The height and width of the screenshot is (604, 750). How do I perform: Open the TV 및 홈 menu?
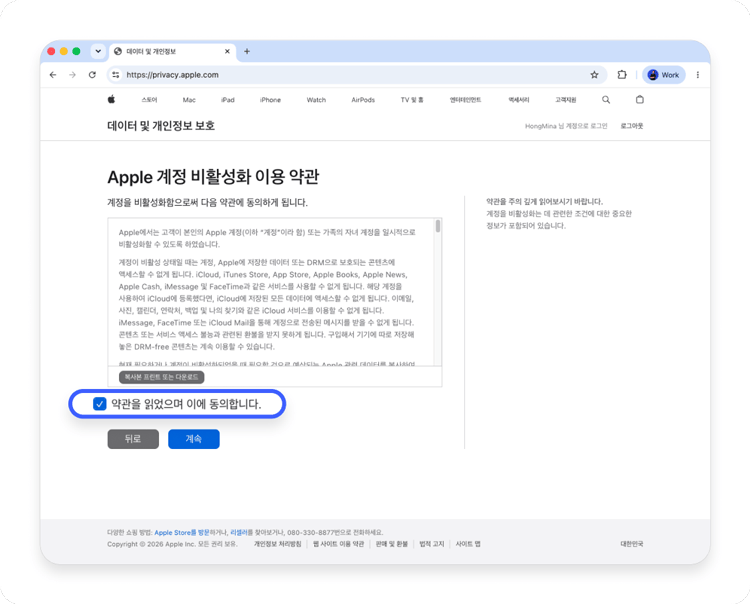tap(412, 100)
